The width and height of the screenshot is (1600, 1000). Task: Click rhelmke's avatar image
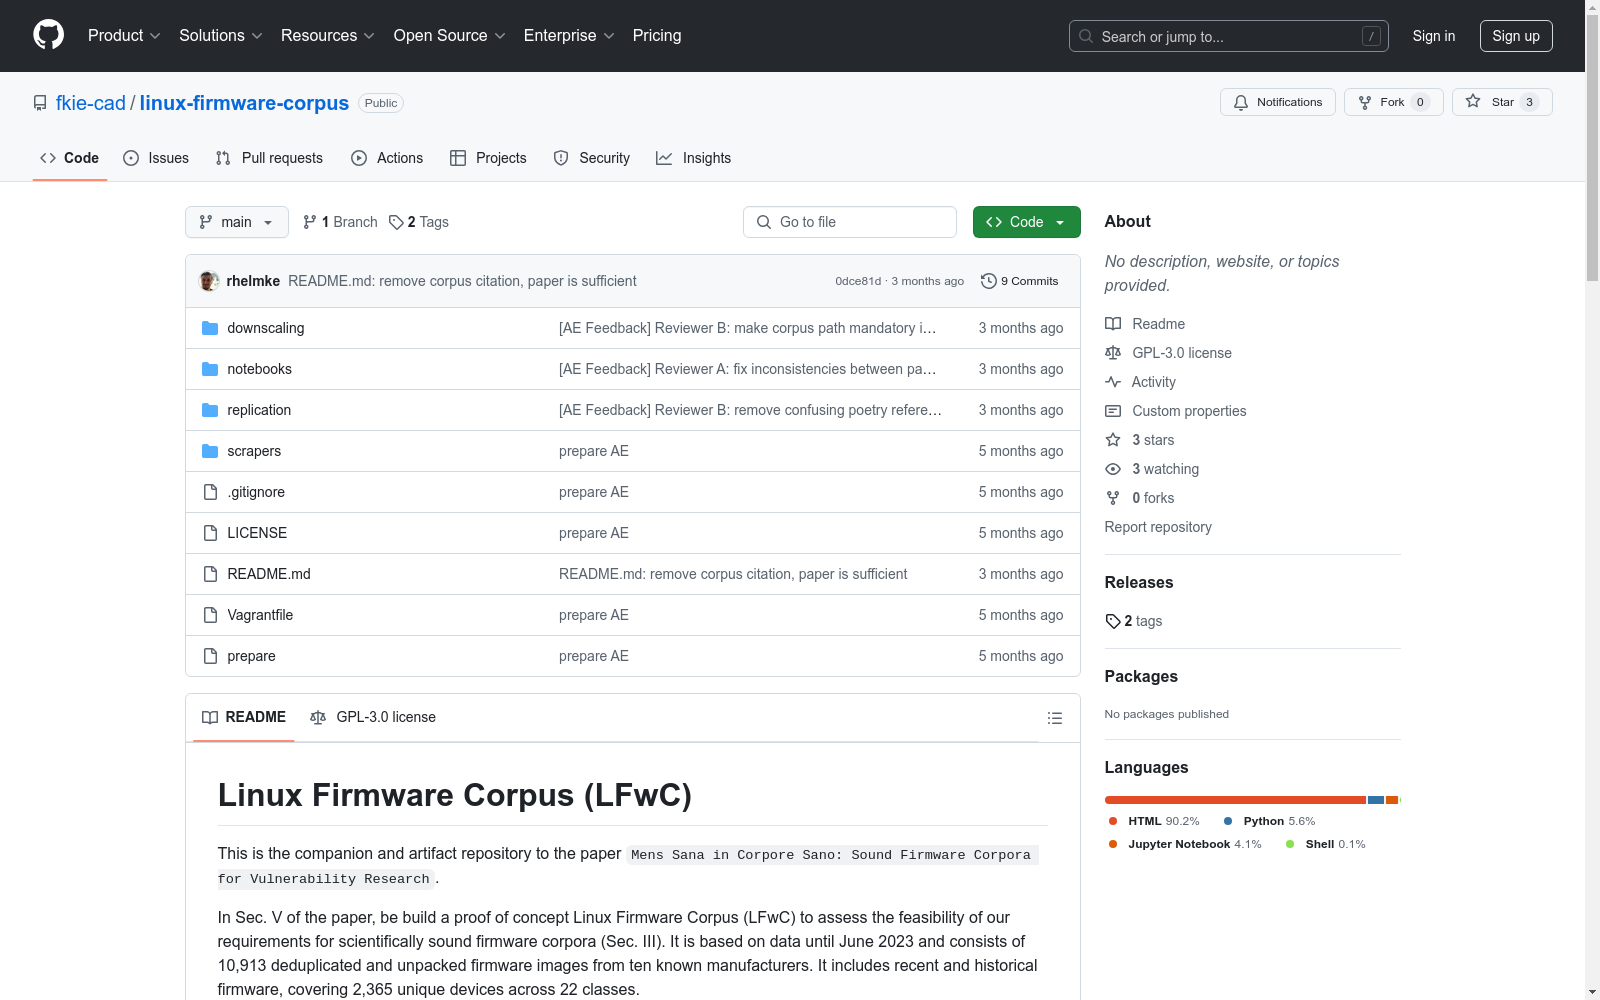click(209, 281)
